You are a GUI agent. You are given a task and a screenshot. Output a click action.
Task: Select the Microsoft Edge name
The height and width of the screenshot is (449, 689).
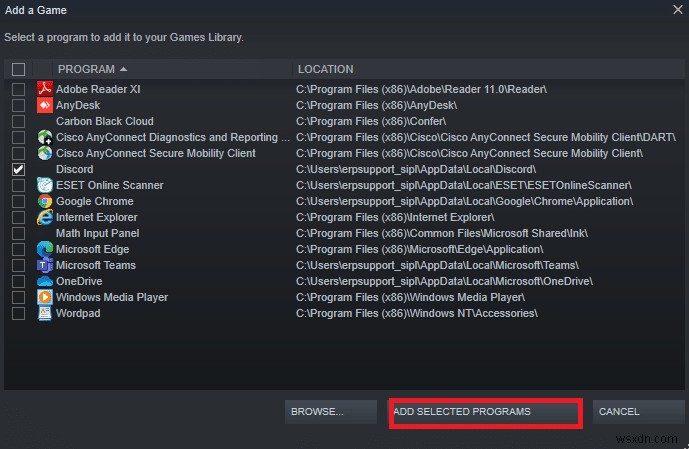(93, 250)
